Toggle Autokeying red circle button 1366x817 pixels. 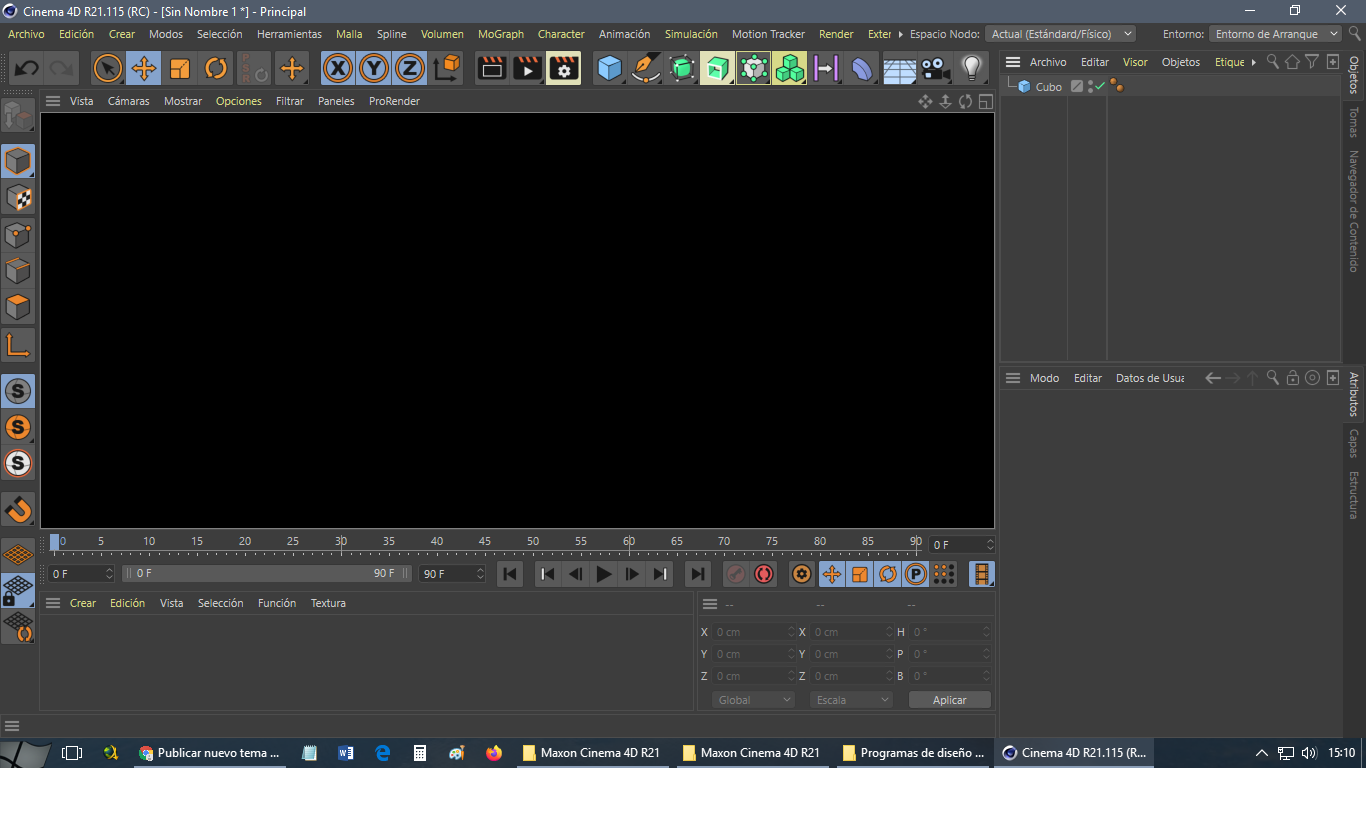click(764, 574)
